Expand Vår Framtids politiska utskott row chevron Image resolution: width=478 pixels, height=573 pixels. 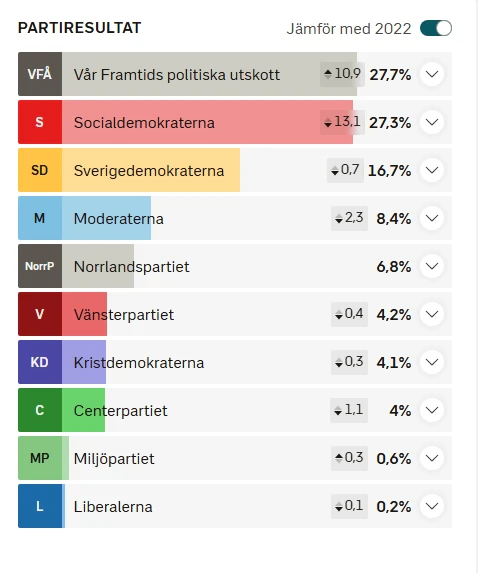click(x=432, y=74)
